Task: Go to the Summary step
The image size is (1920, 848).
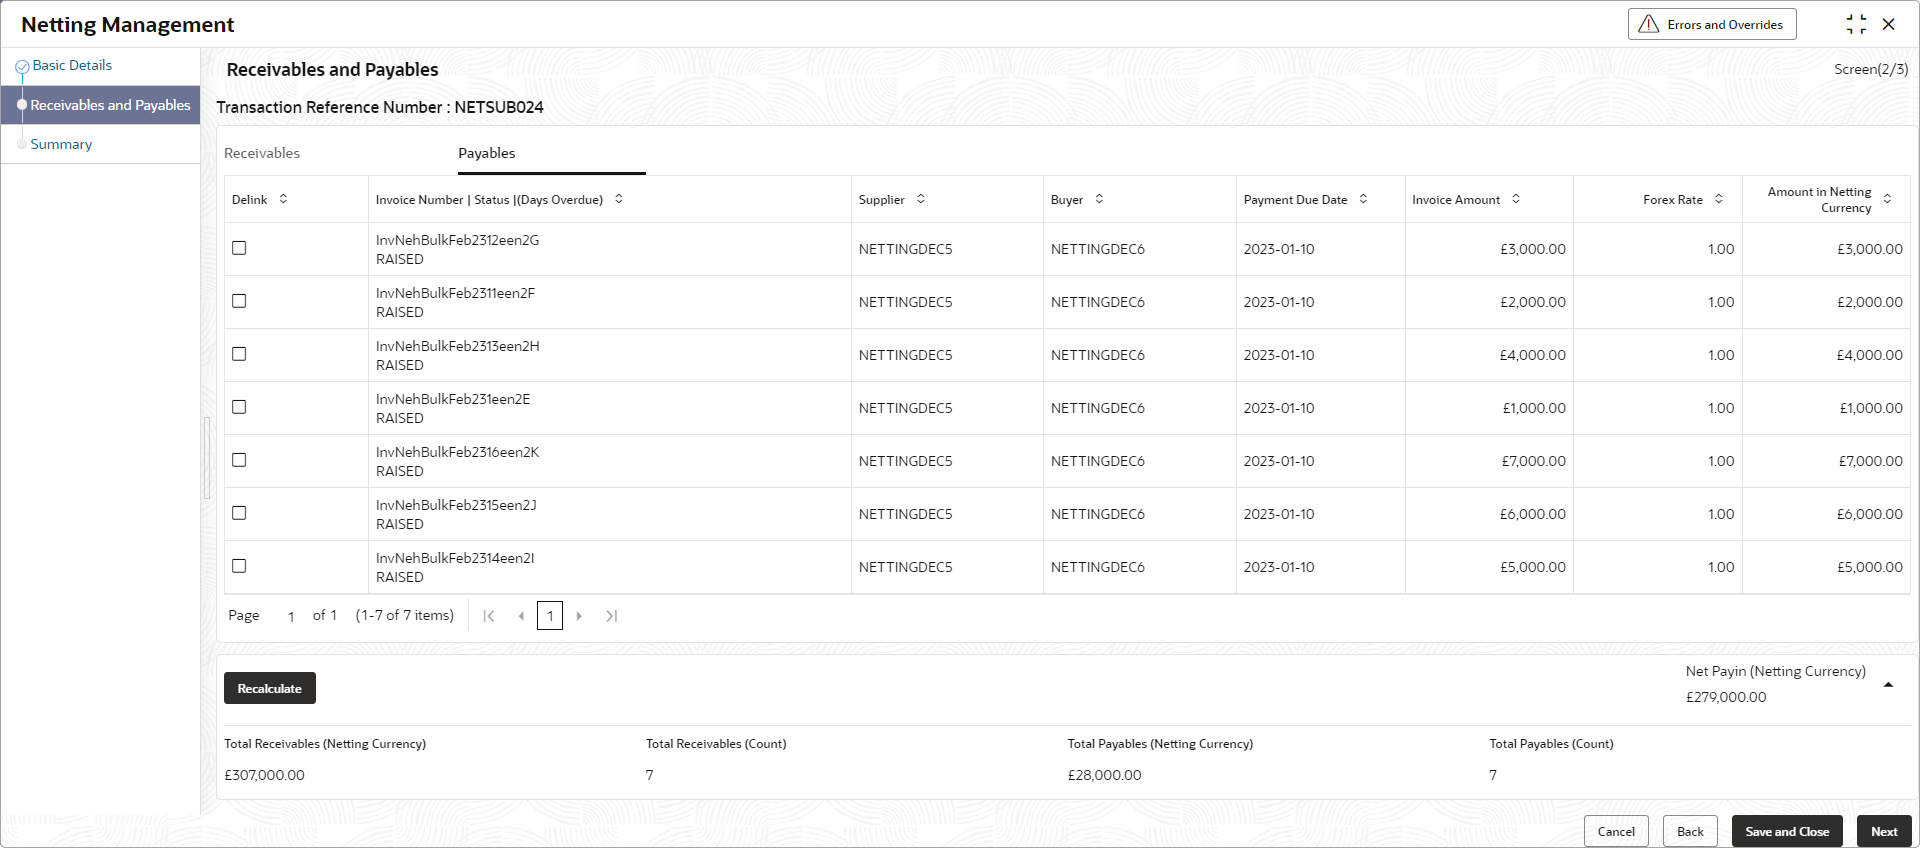Action: [x=61, y=144]
